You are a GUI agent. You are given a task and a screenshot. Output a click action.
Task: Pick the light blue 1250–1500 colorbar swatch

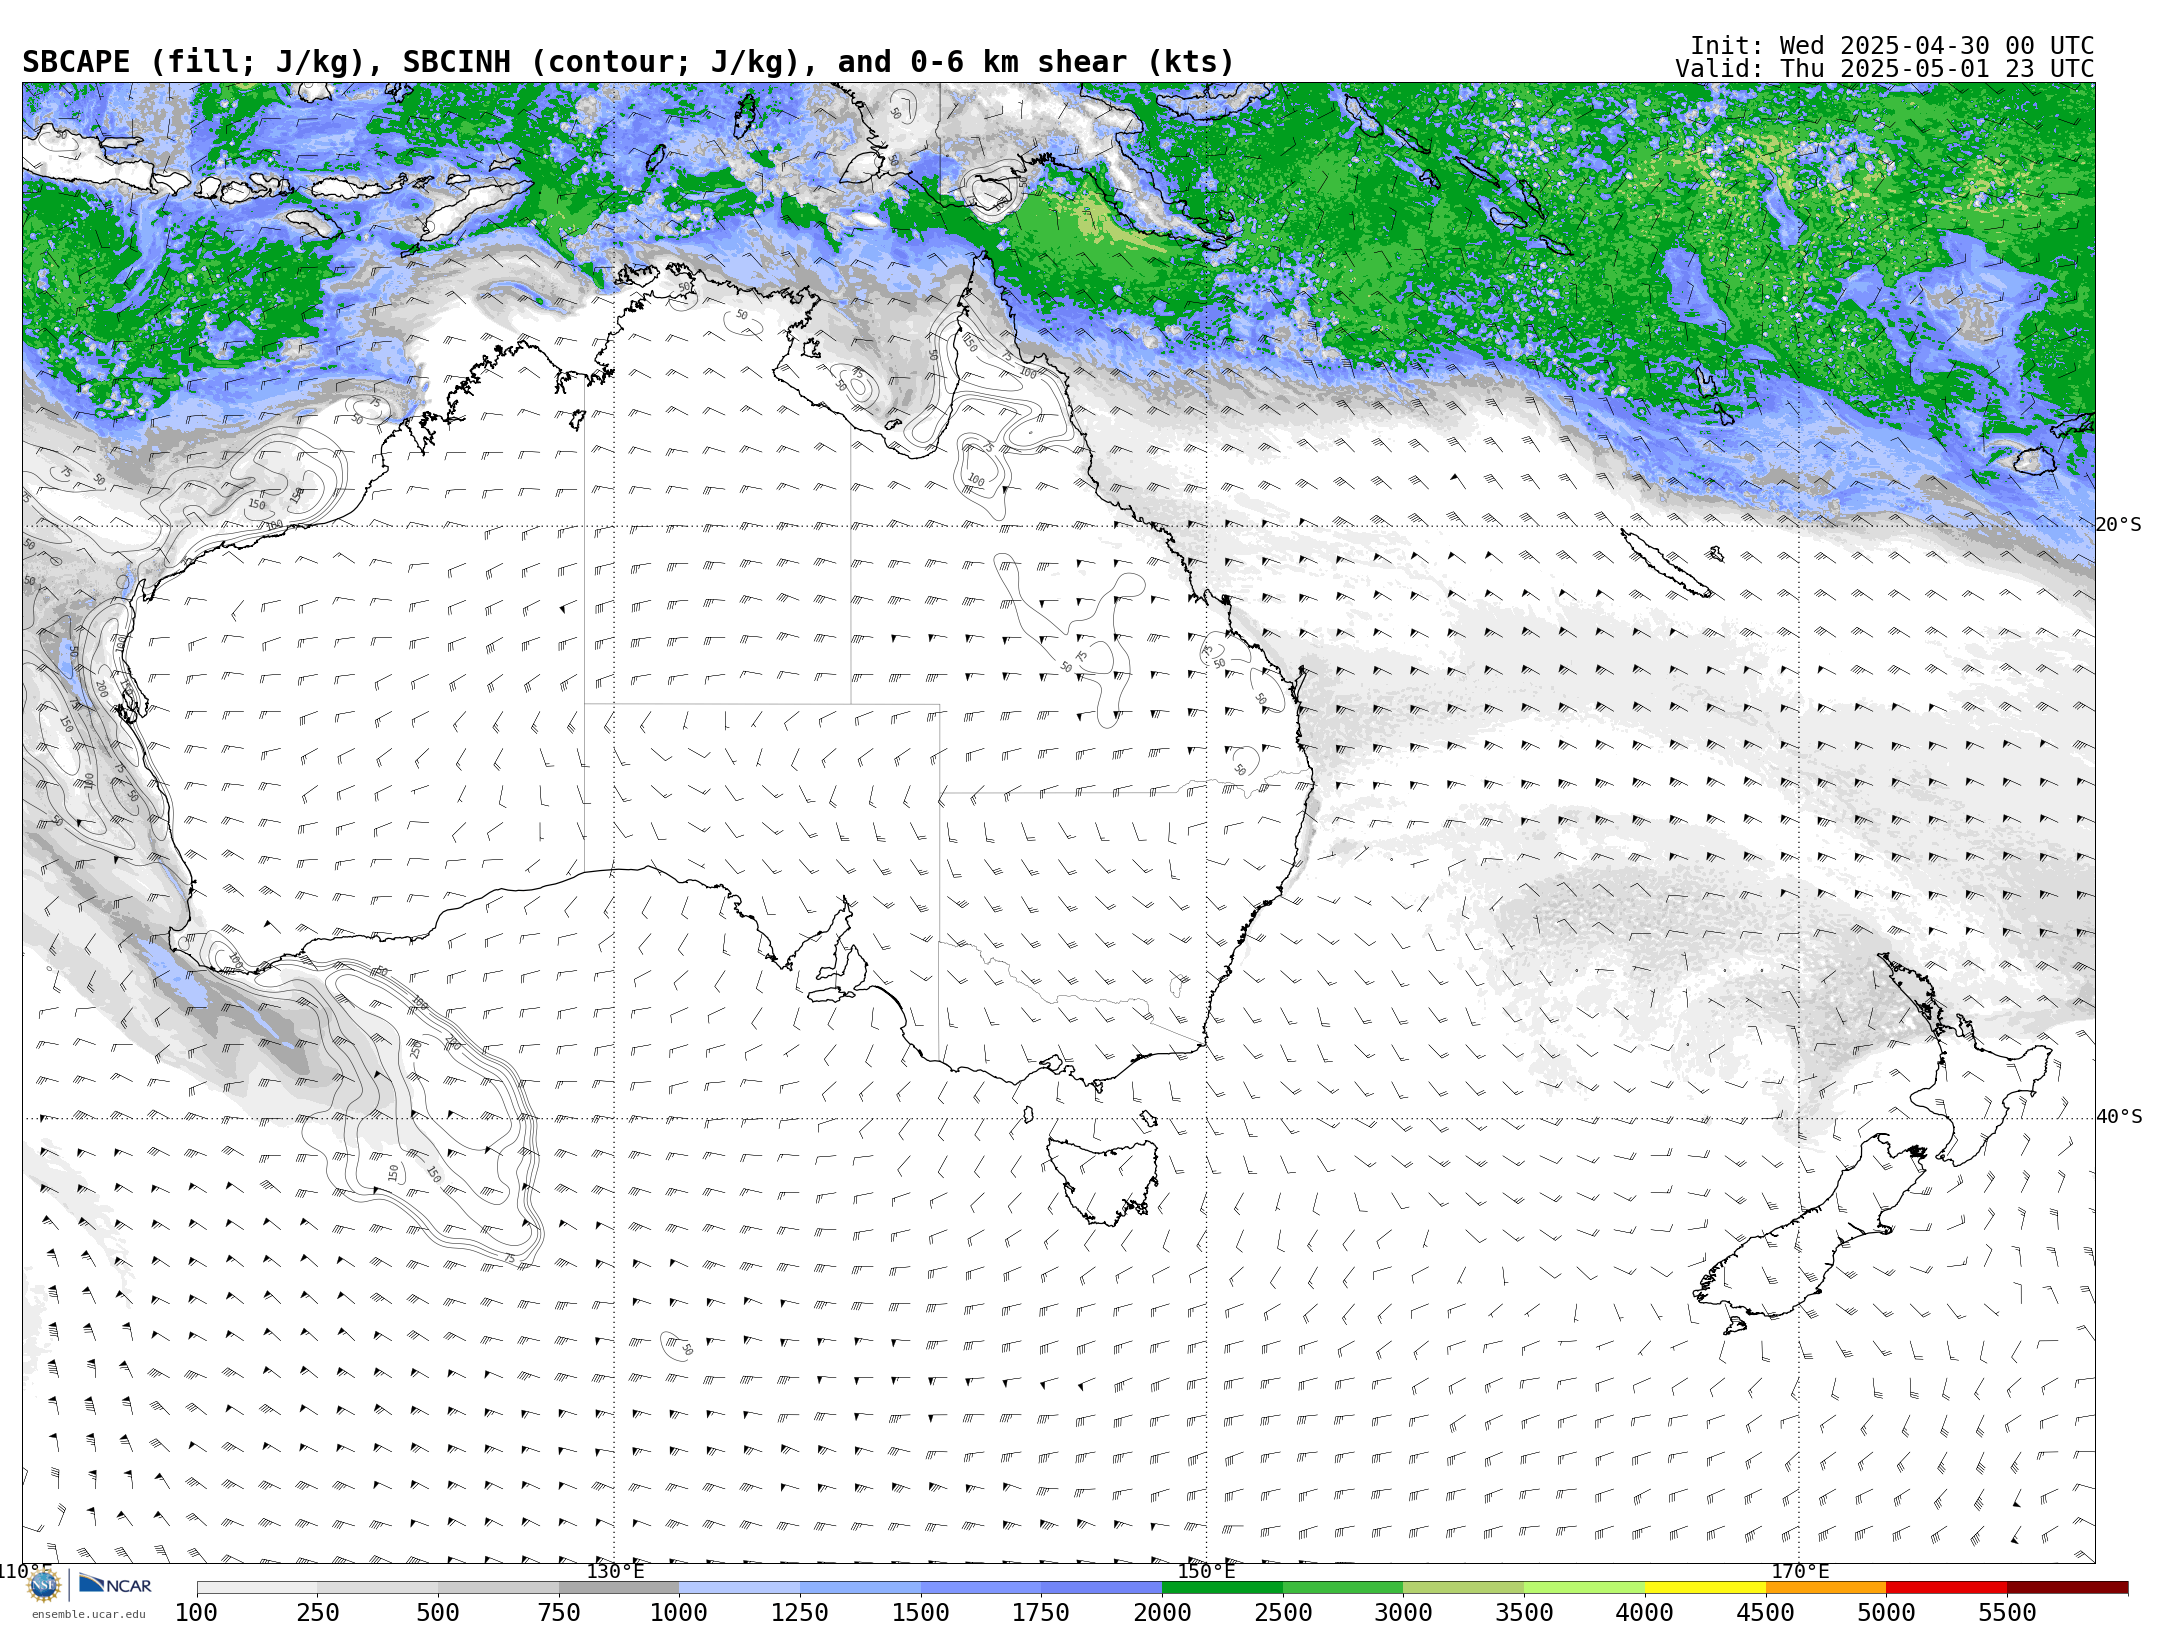860,1588
